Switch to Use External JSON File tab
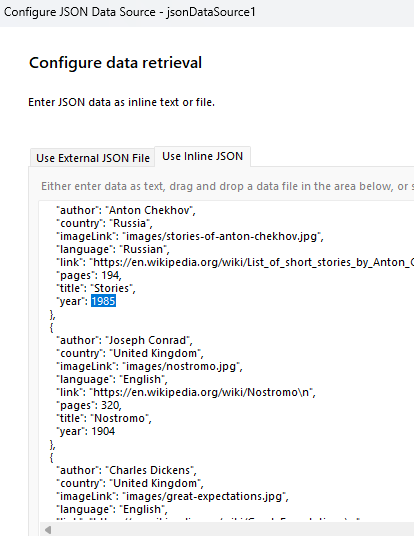Image resolution: width=414 pixels, height=536 pixels. coord(93,158)
